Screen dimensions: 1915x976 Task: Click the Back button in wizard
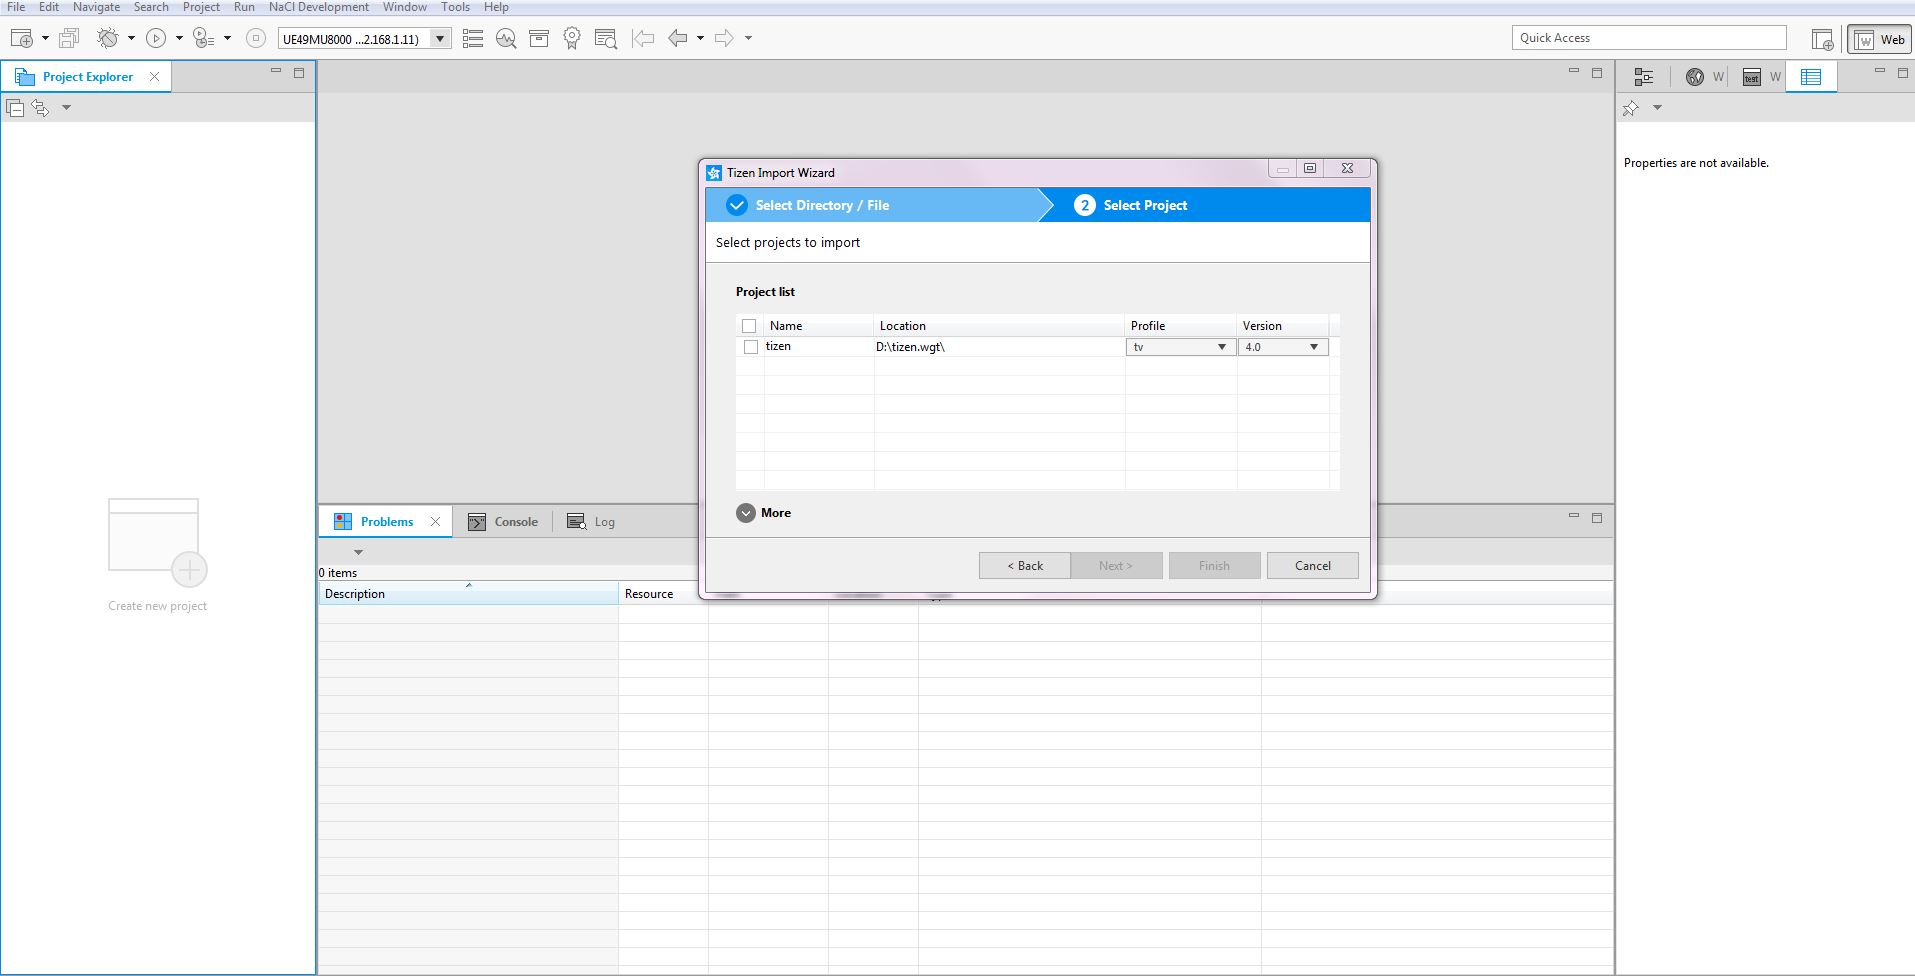[x=1024, y=566]
